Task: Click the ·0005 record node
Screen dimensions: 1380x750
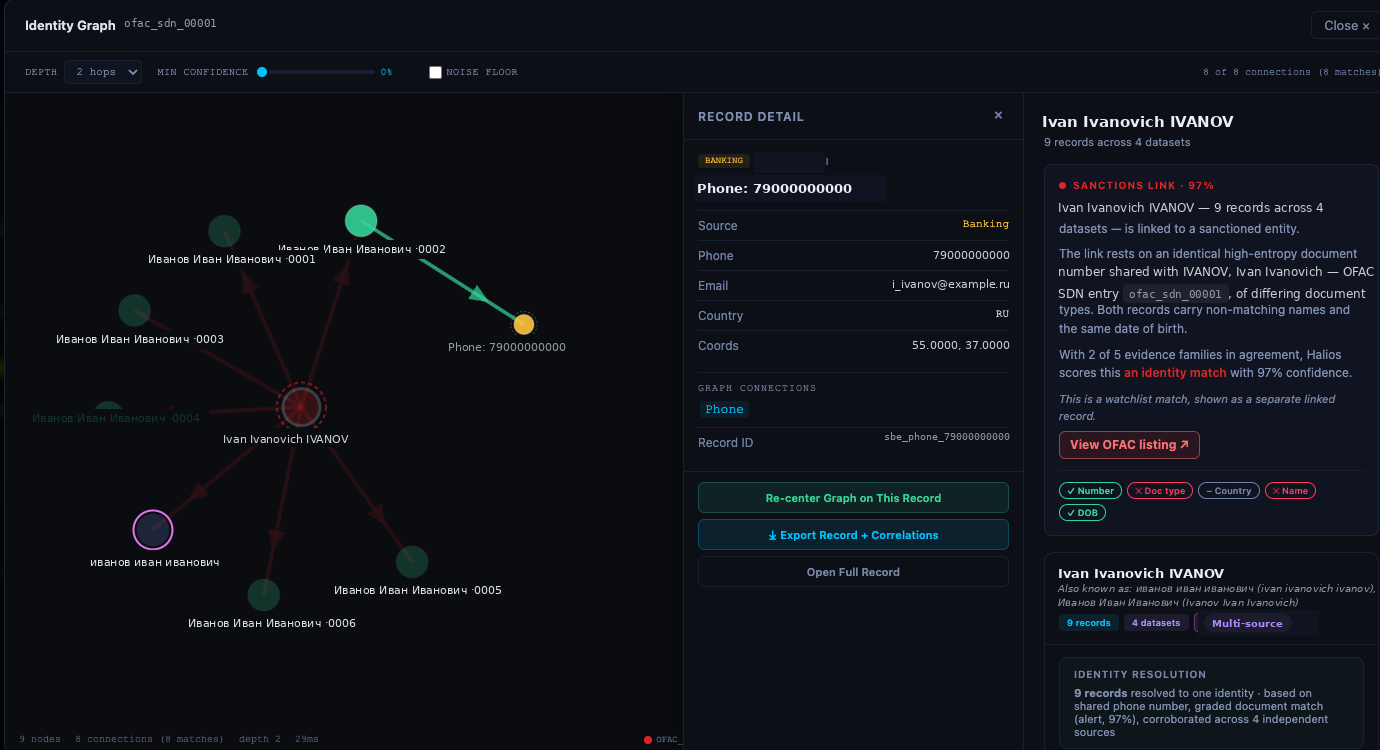Action: pyautogui.click(x=412, y=562)
